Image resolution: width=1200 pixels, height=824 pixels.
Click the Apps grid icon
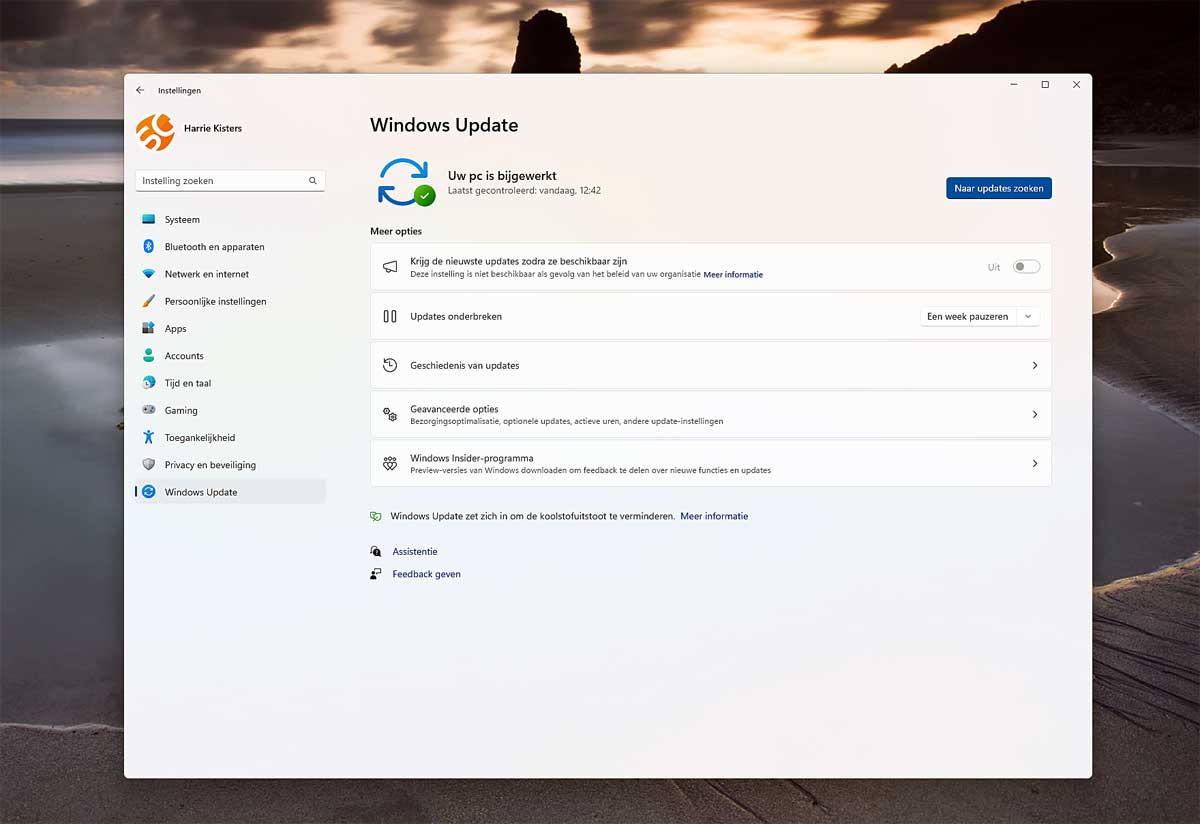point(148,328)
